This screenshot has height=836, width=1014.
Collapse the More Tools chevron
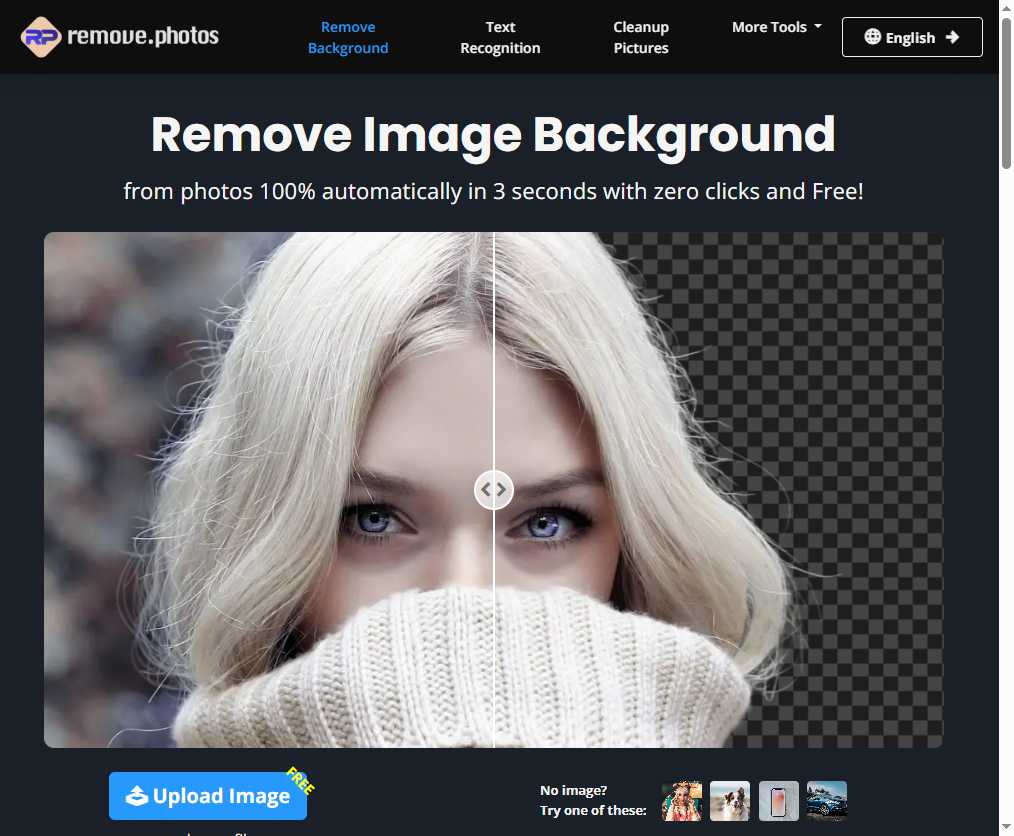tap(818, 27)
